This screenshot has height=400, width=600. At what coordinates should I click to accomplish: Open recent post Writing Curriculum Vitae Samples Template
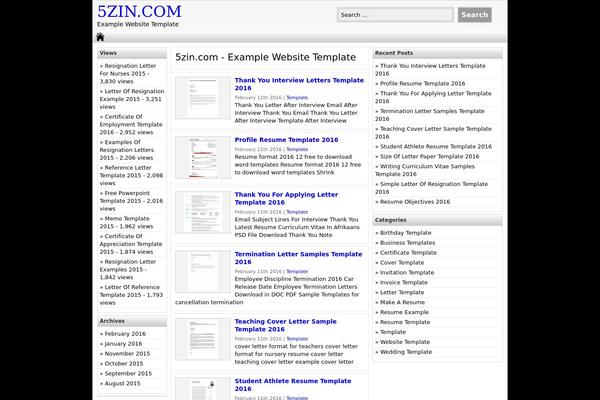[425, 170]
